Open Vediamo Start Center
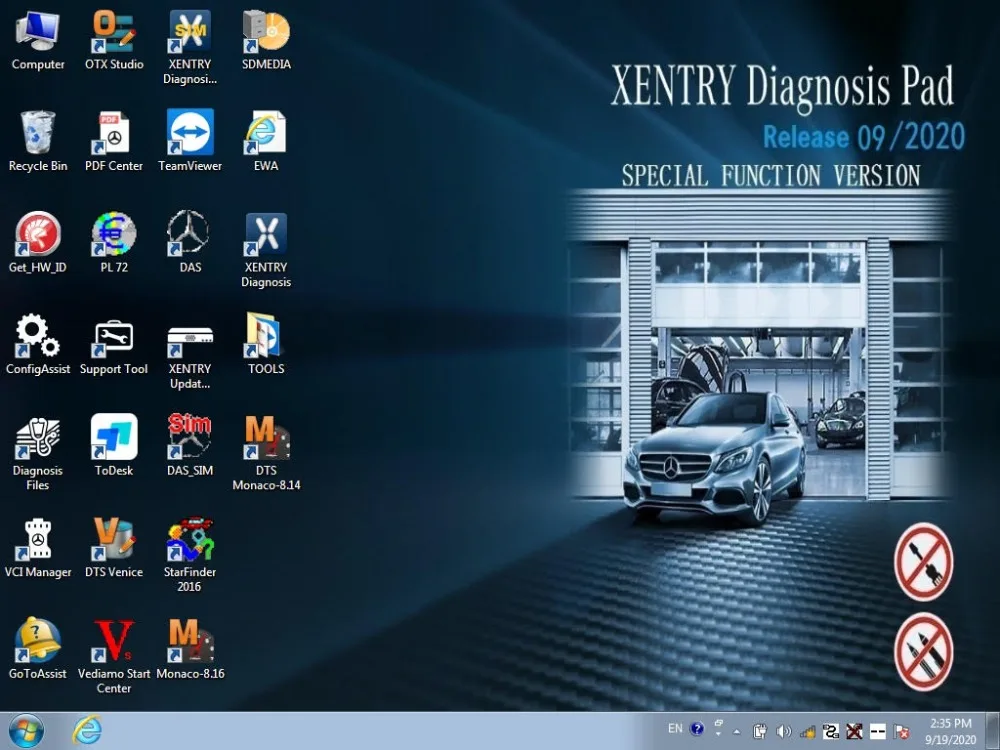Screen dimensions: 1000x750 point(114,656)
